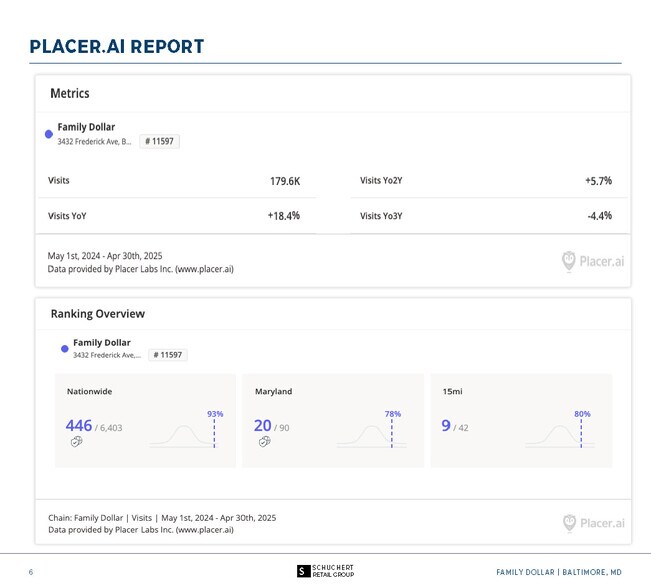651x588 pixels.
Task: Select the 15mi ranking card title
Action: (x=453, y=391)
